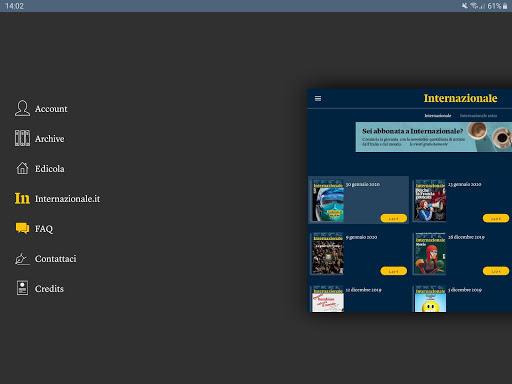Tap the yellow button for 23 gennaio issue
The image size is (512, 384).
point(496,218)
